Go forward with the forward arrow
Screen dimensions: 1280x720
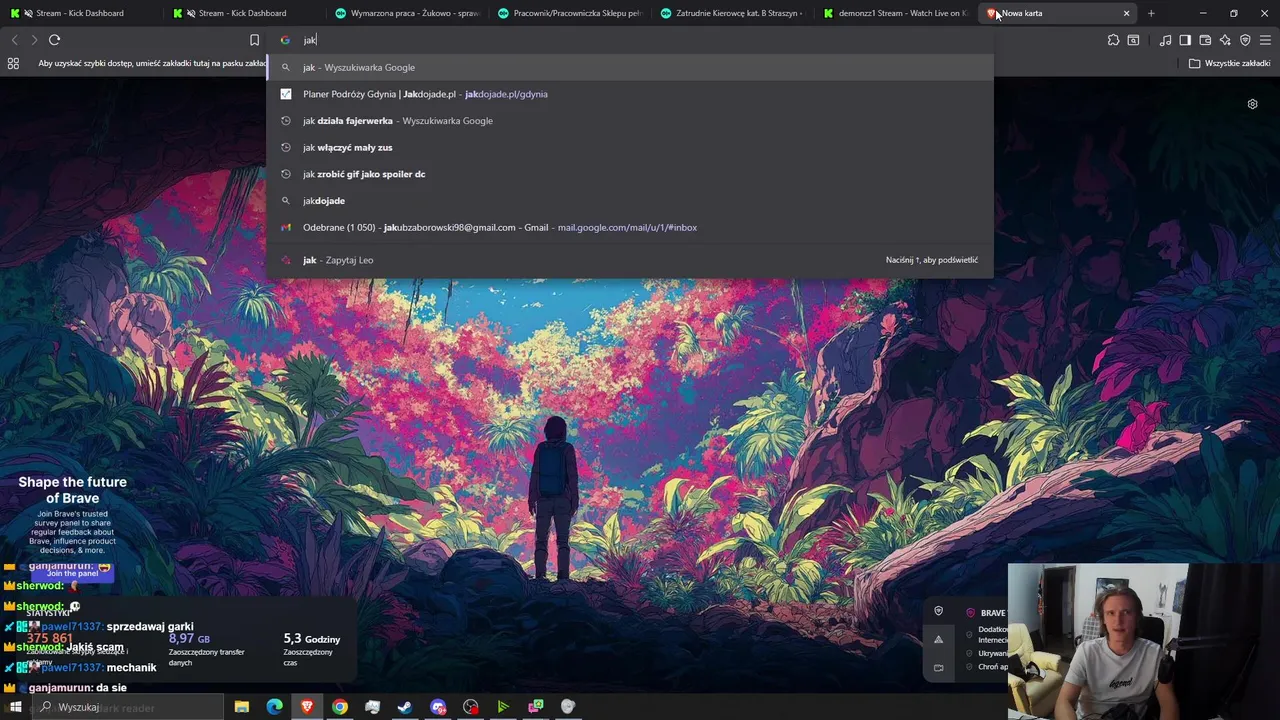point(34,40)
